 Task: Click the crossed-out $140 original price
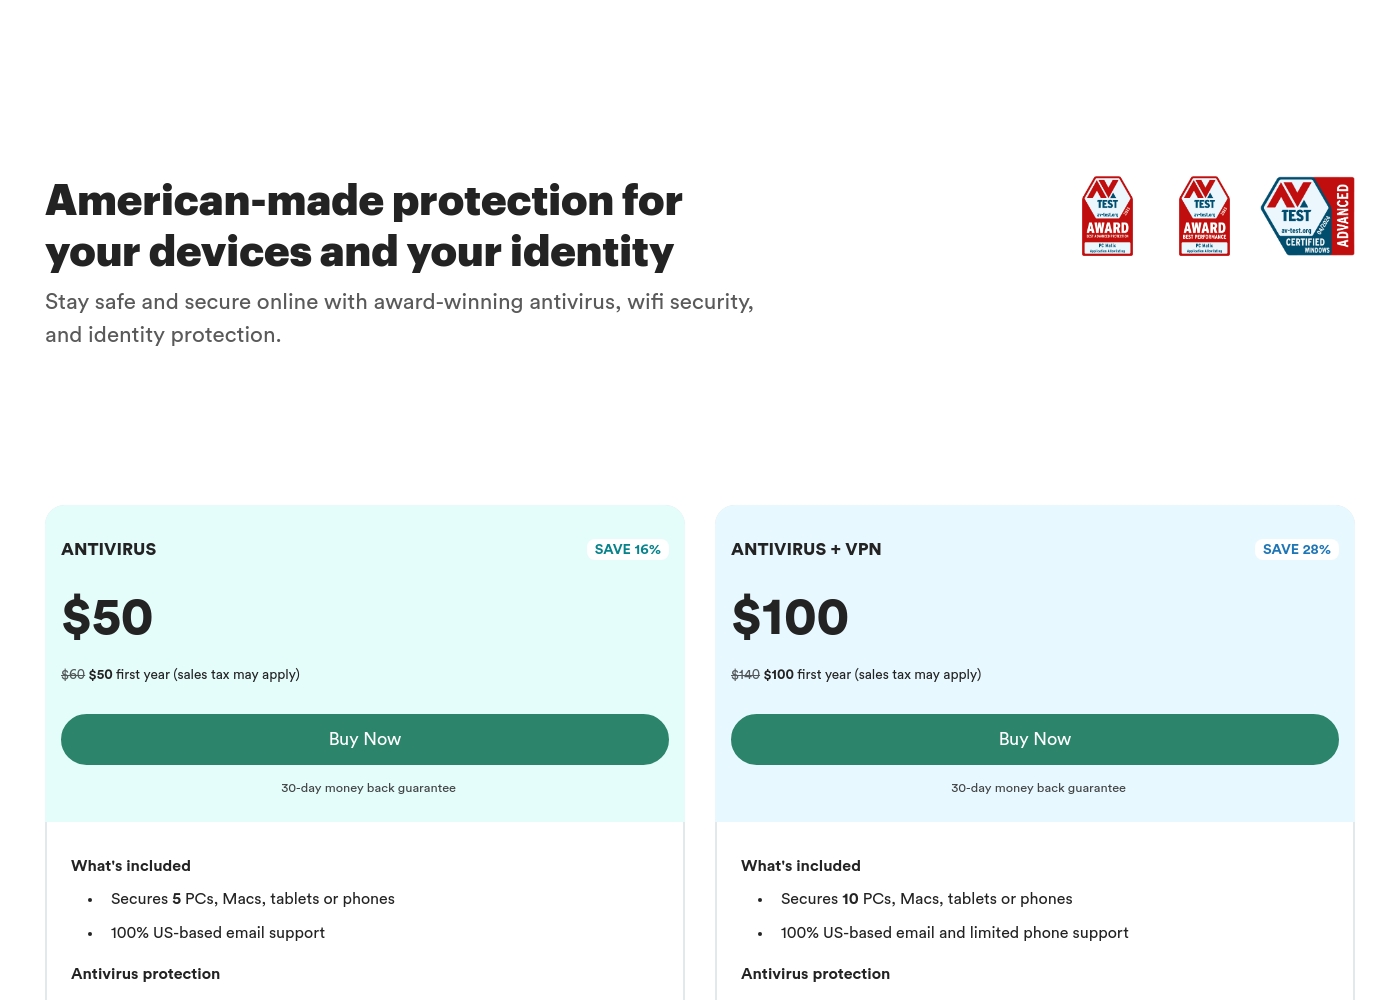[745, 675]
